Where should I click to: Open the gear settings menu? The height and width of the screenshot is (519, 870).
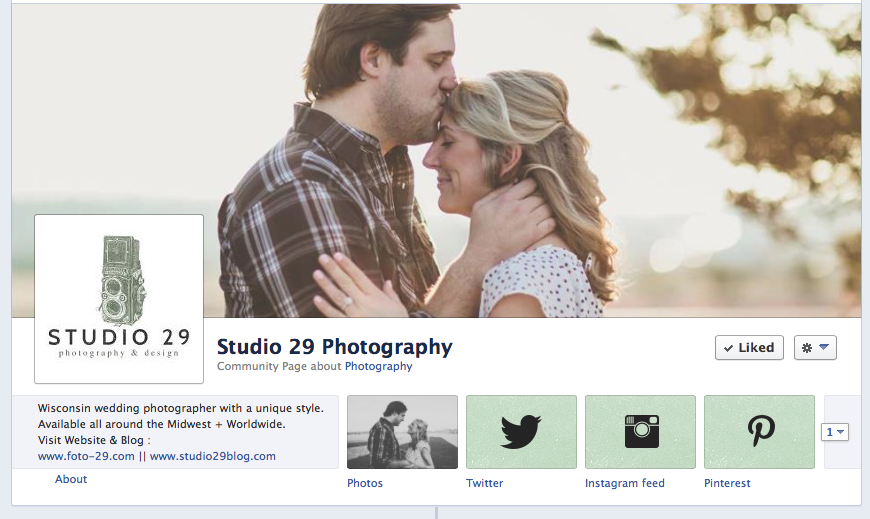(815, 348)
